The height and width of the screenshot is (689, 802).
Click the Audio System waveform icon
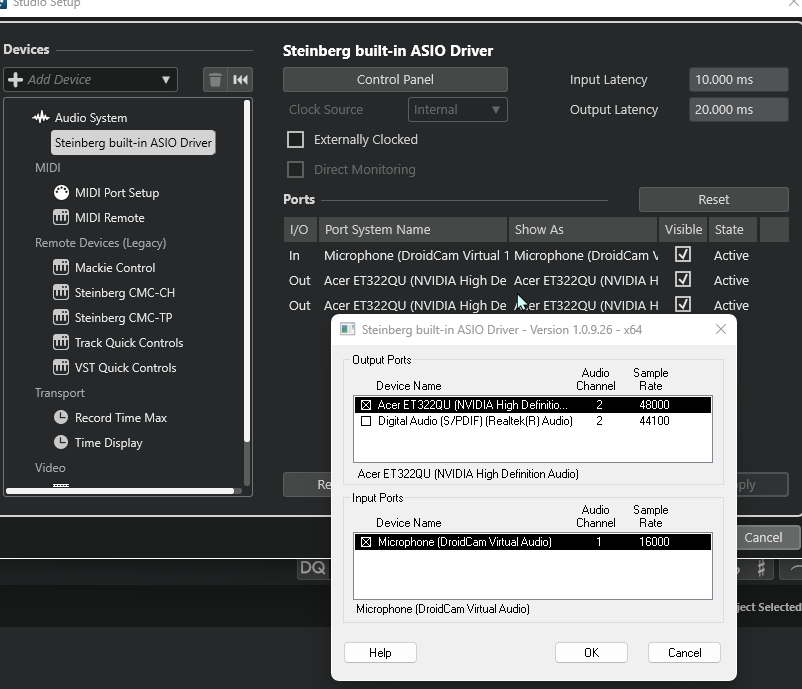[41, 118]
